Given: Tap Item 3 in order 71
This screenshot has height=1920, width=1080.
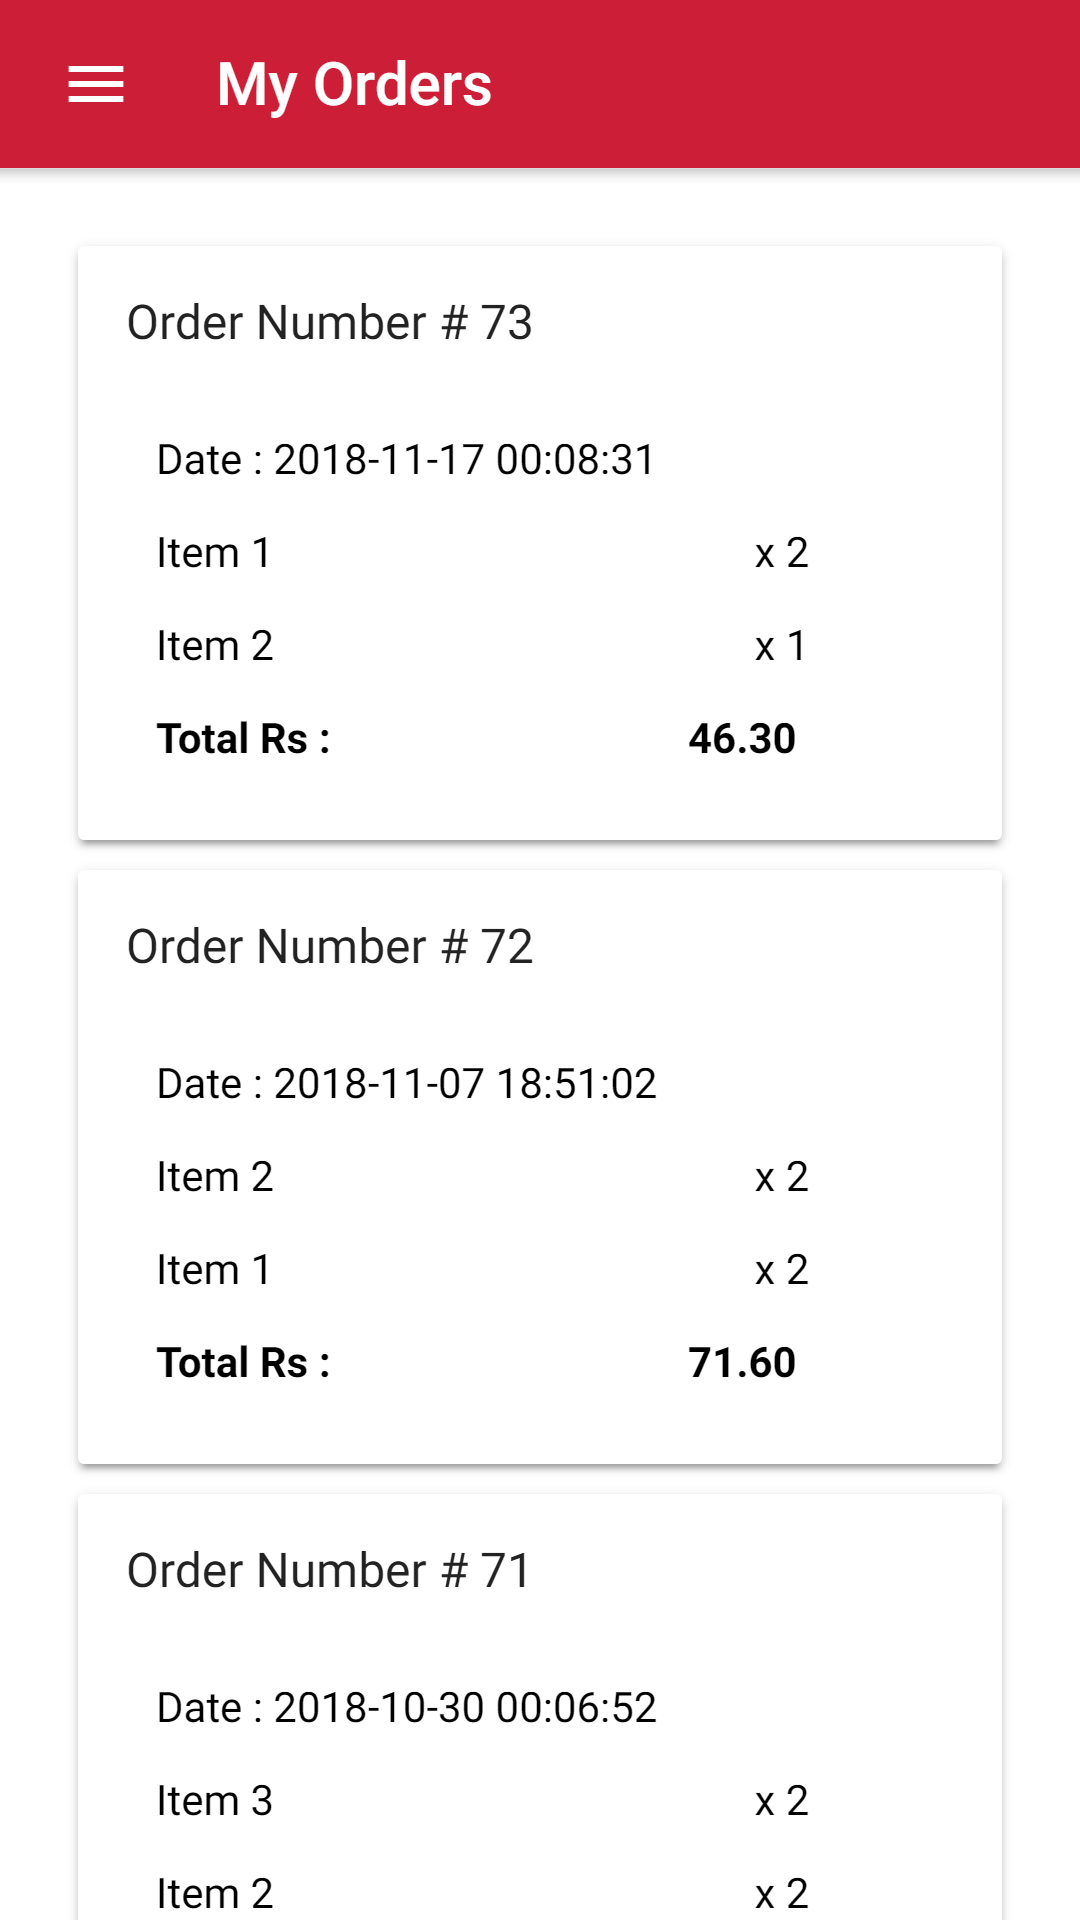Looking at the screenshot, I should point(215,1801).
